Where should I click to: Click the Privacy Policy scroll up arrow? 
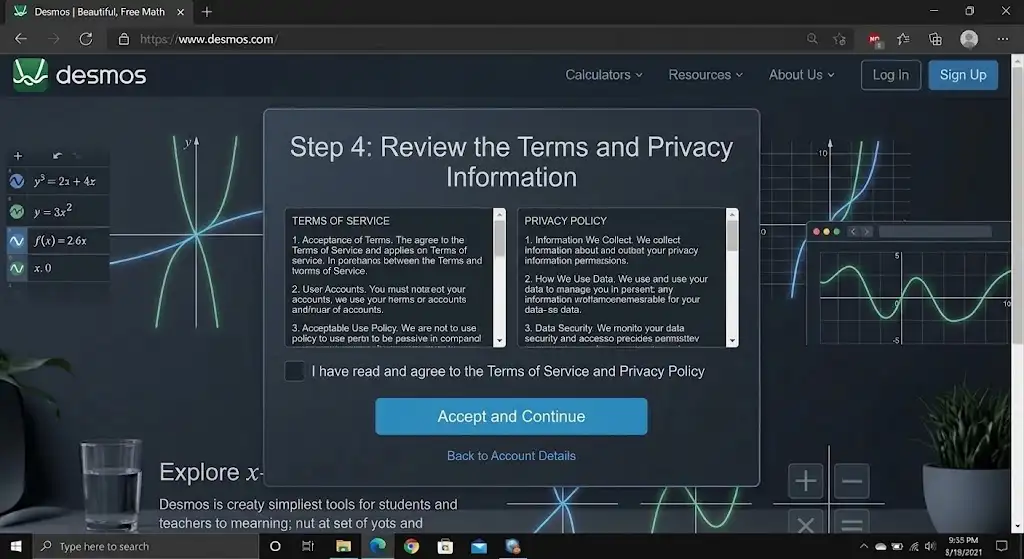pyautogui.click(x=732, y=215)
